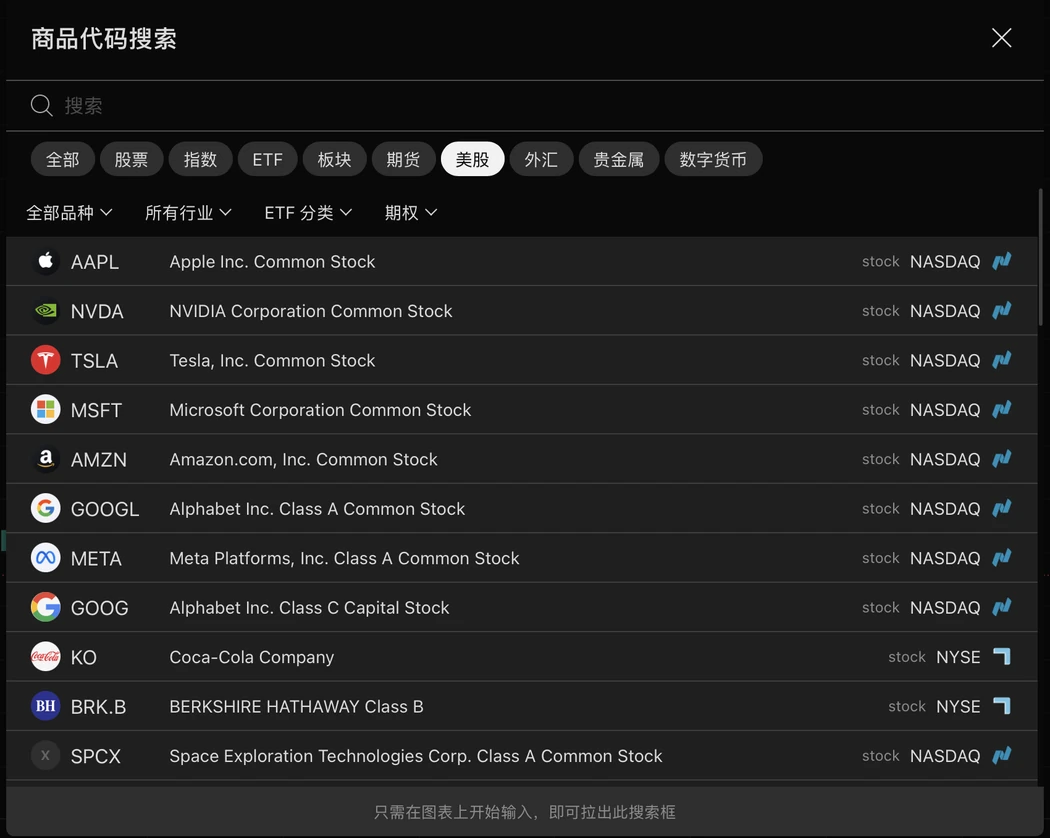Click the MSFT ticker symbol

tap(96, 410)
